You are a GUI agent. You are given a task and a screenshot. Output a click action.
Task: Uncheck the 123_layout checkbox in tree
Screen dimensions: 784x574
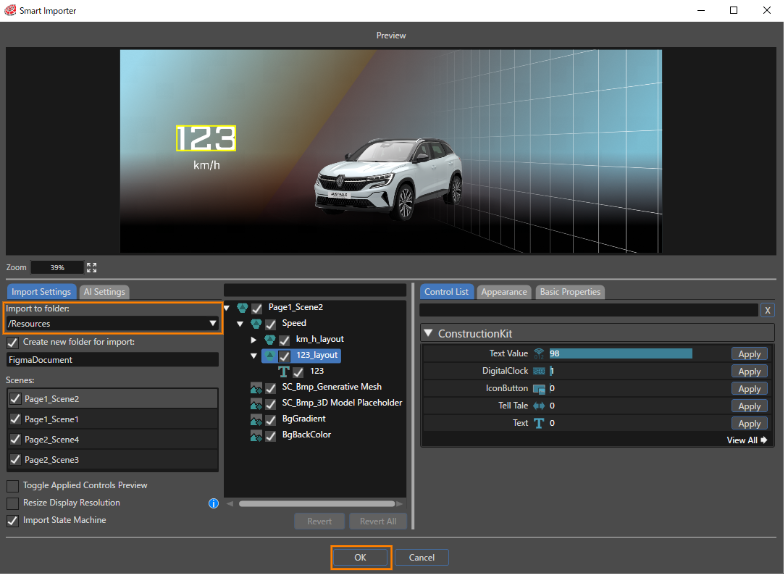click(x=284, y=356)
